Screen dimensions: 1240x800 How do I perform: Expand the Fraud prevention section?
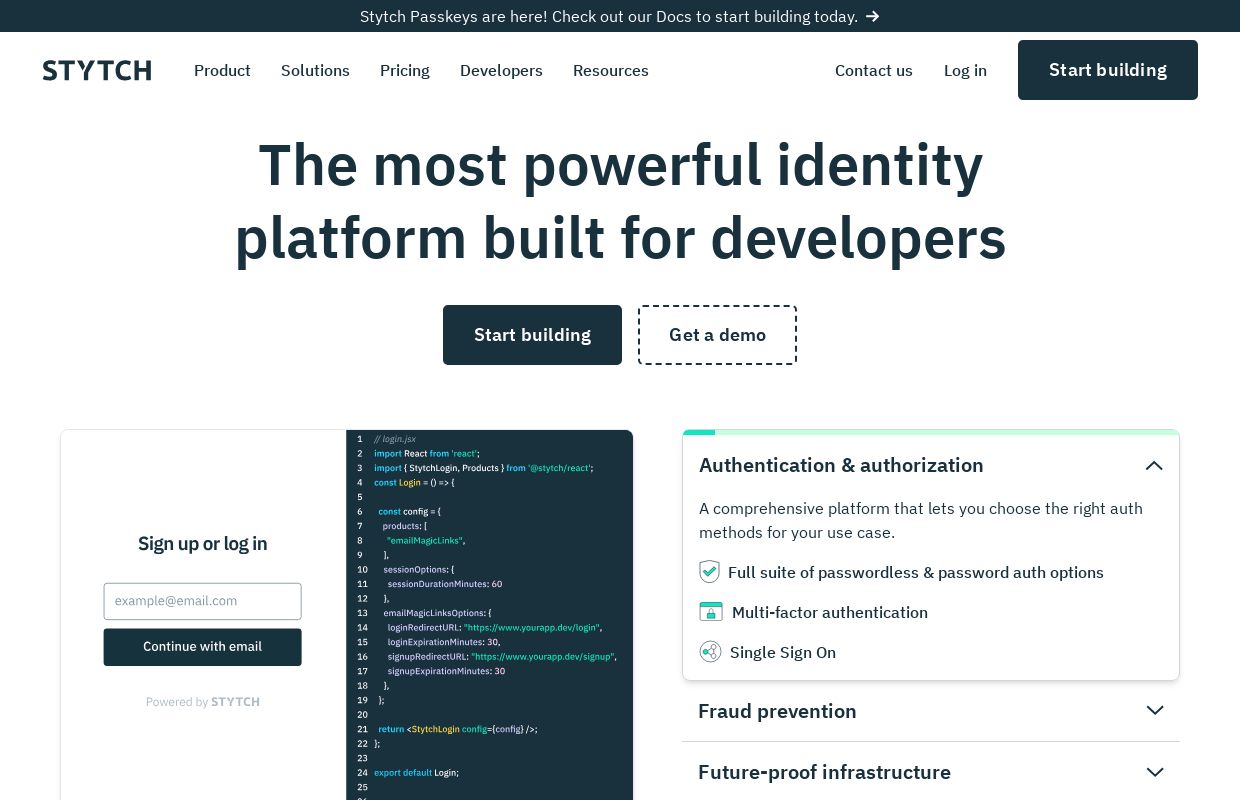click(x=931, y=711)
